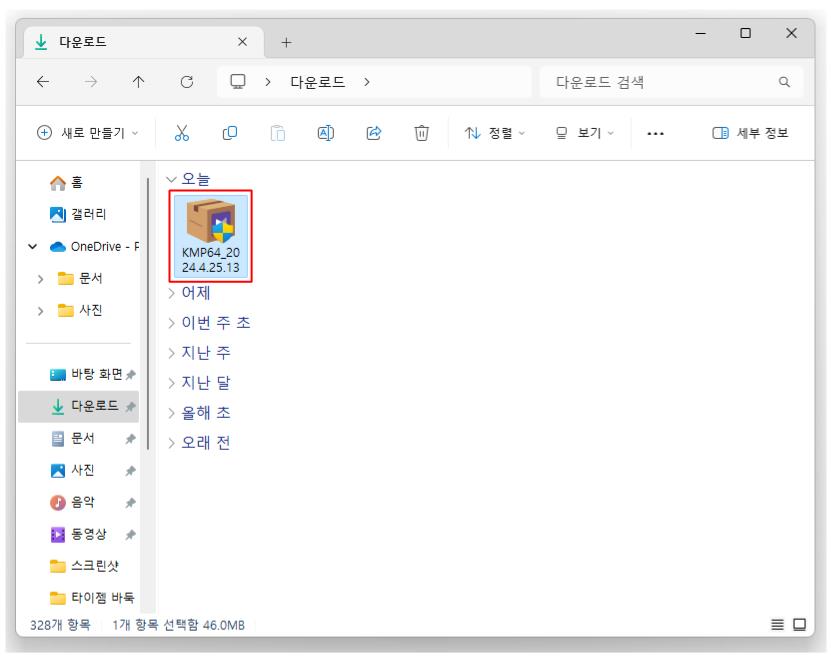Viewport: 831px width, 661px height.
Task: Go back with the left arrow
Action: pos(43,82)
